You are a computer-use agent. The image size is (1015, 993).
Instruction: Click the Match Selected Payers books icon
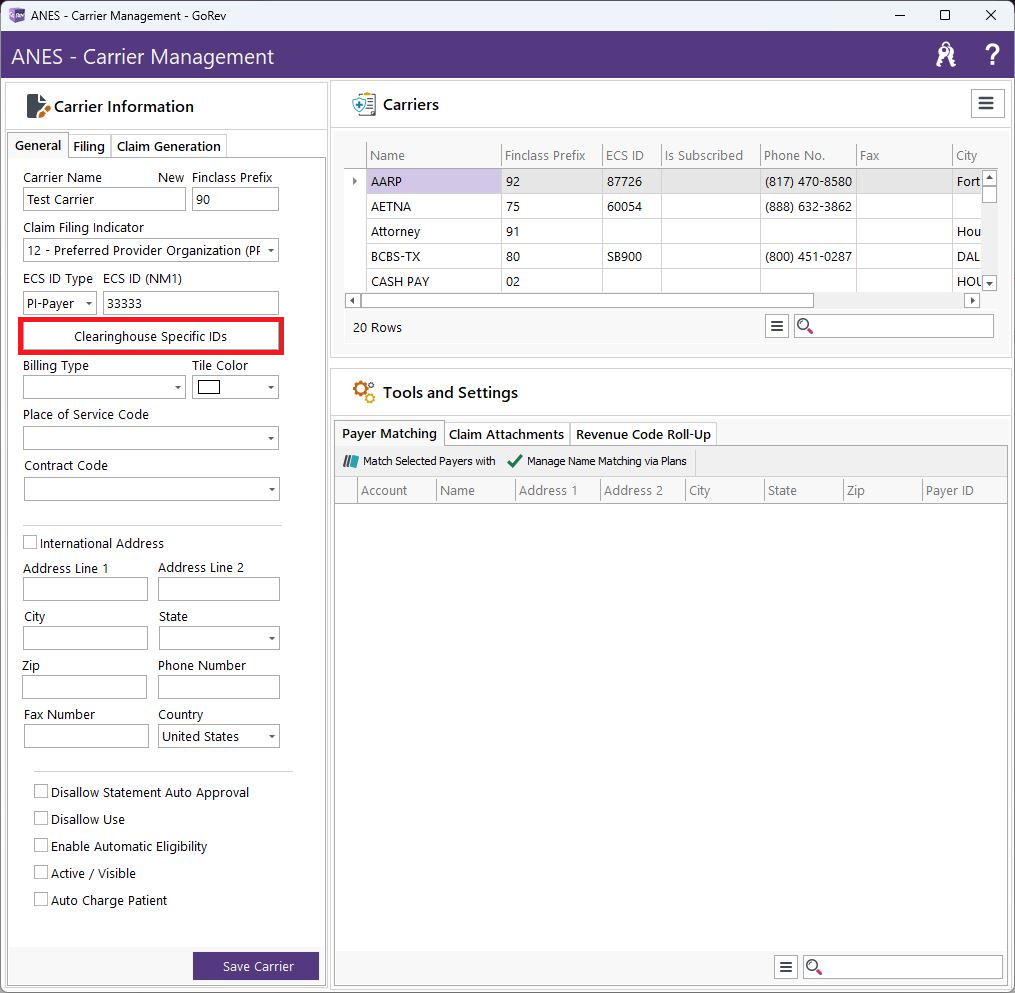click(x=350, y=461)
